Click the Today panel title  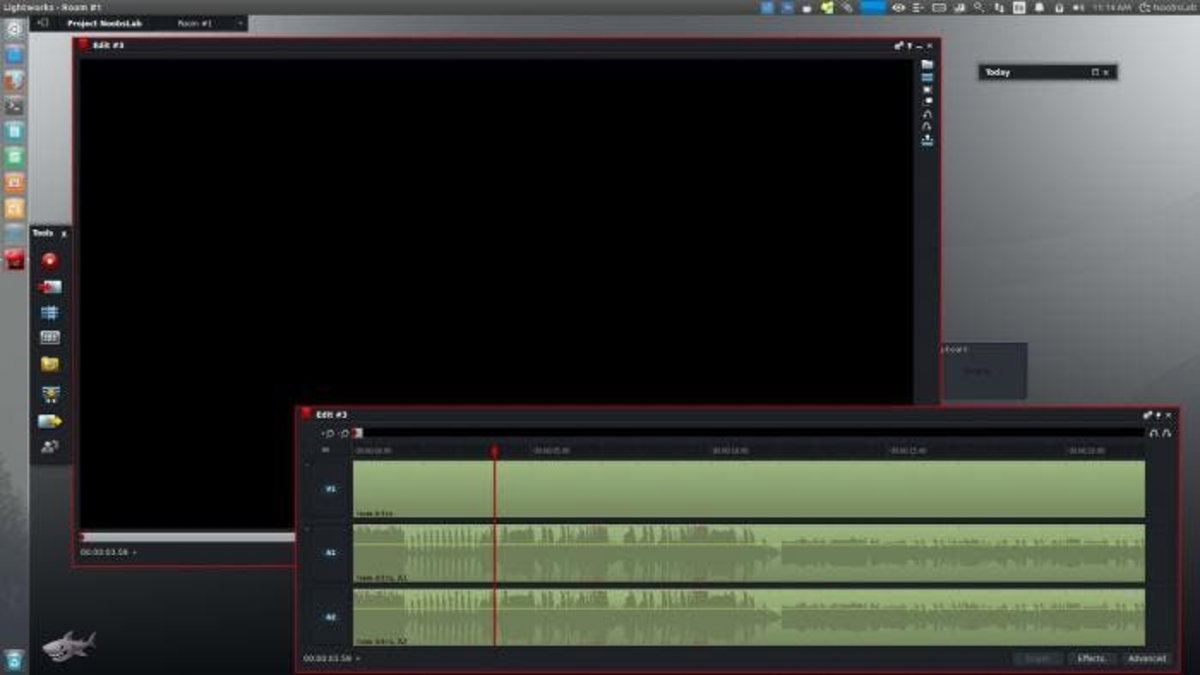998,72
